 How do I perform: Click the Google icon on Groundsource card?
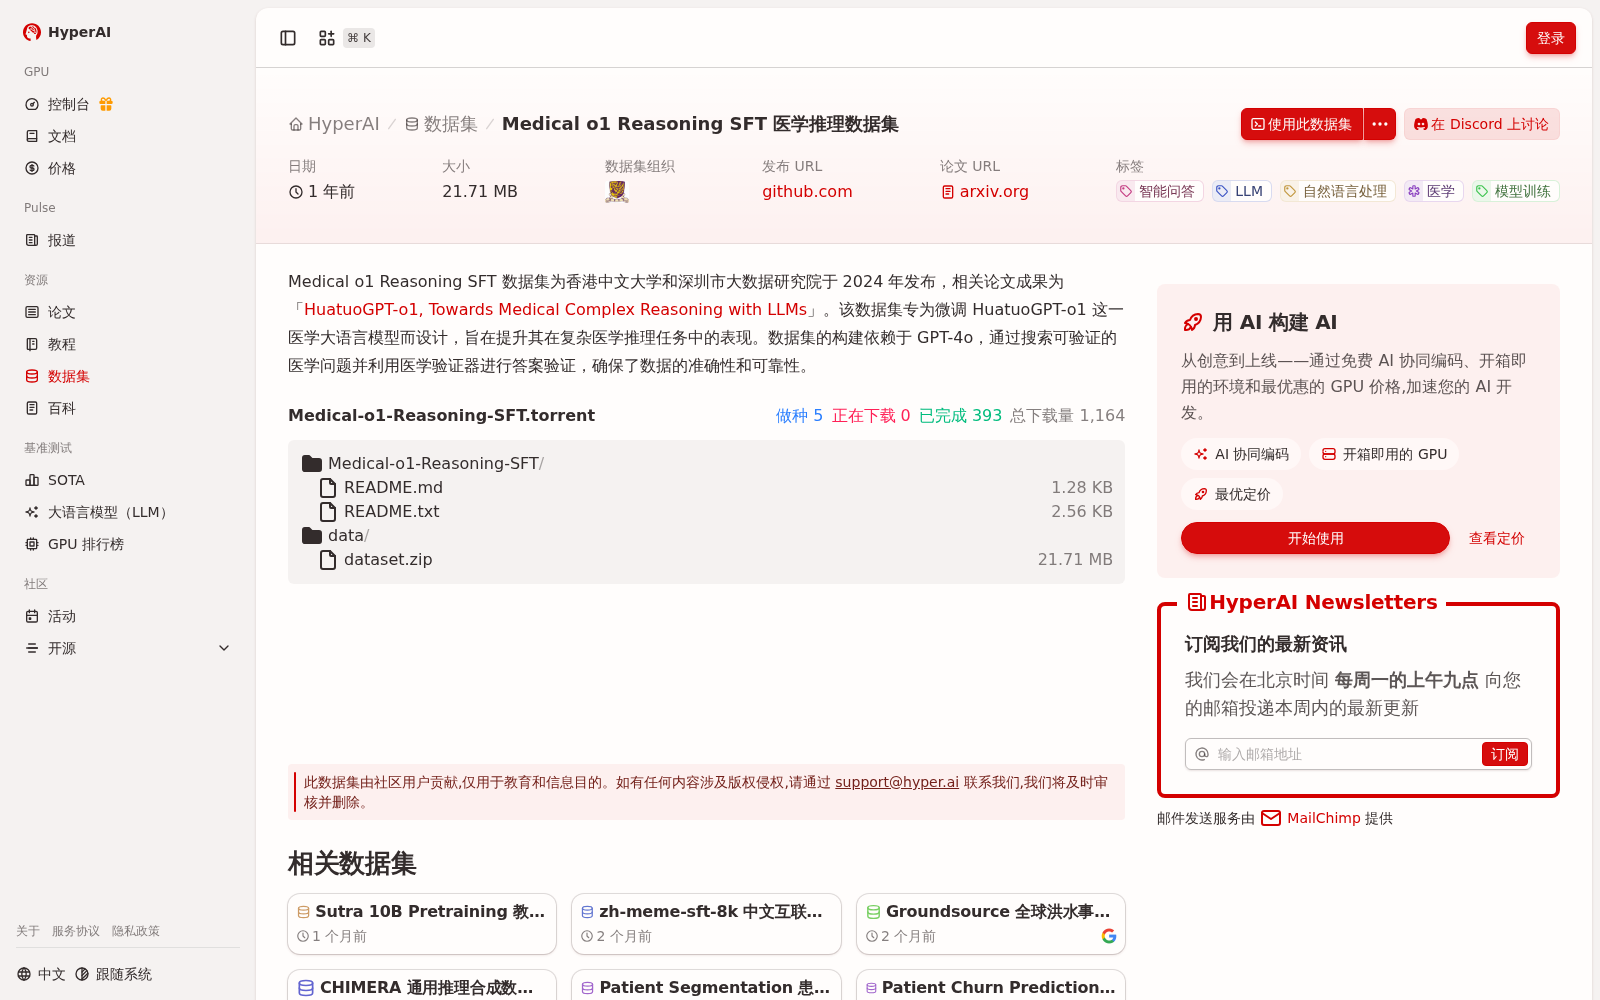1109,936
